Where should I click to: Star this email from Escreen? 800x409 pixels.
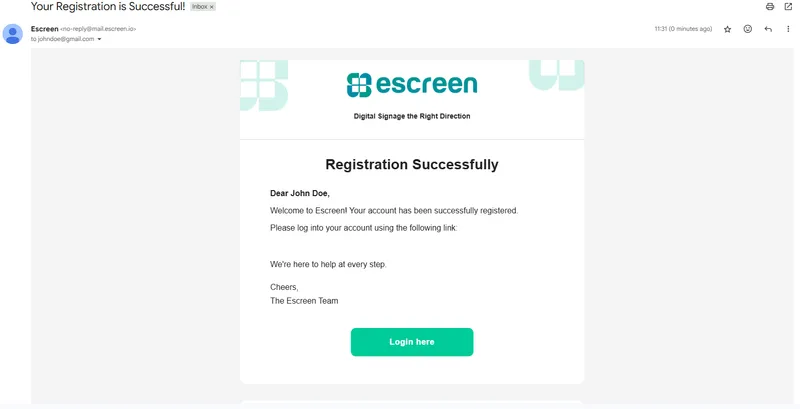click(728, 29)
